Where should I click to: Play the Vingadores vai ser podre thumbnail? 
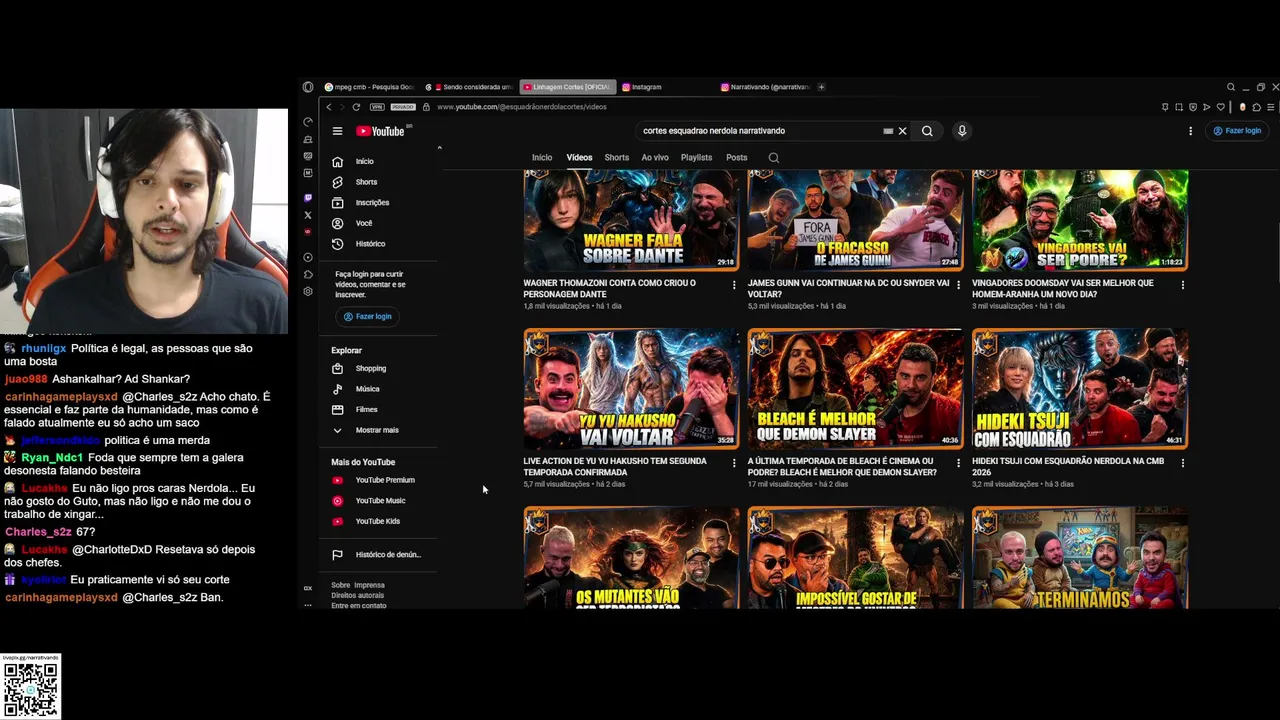pos(1080,220)
